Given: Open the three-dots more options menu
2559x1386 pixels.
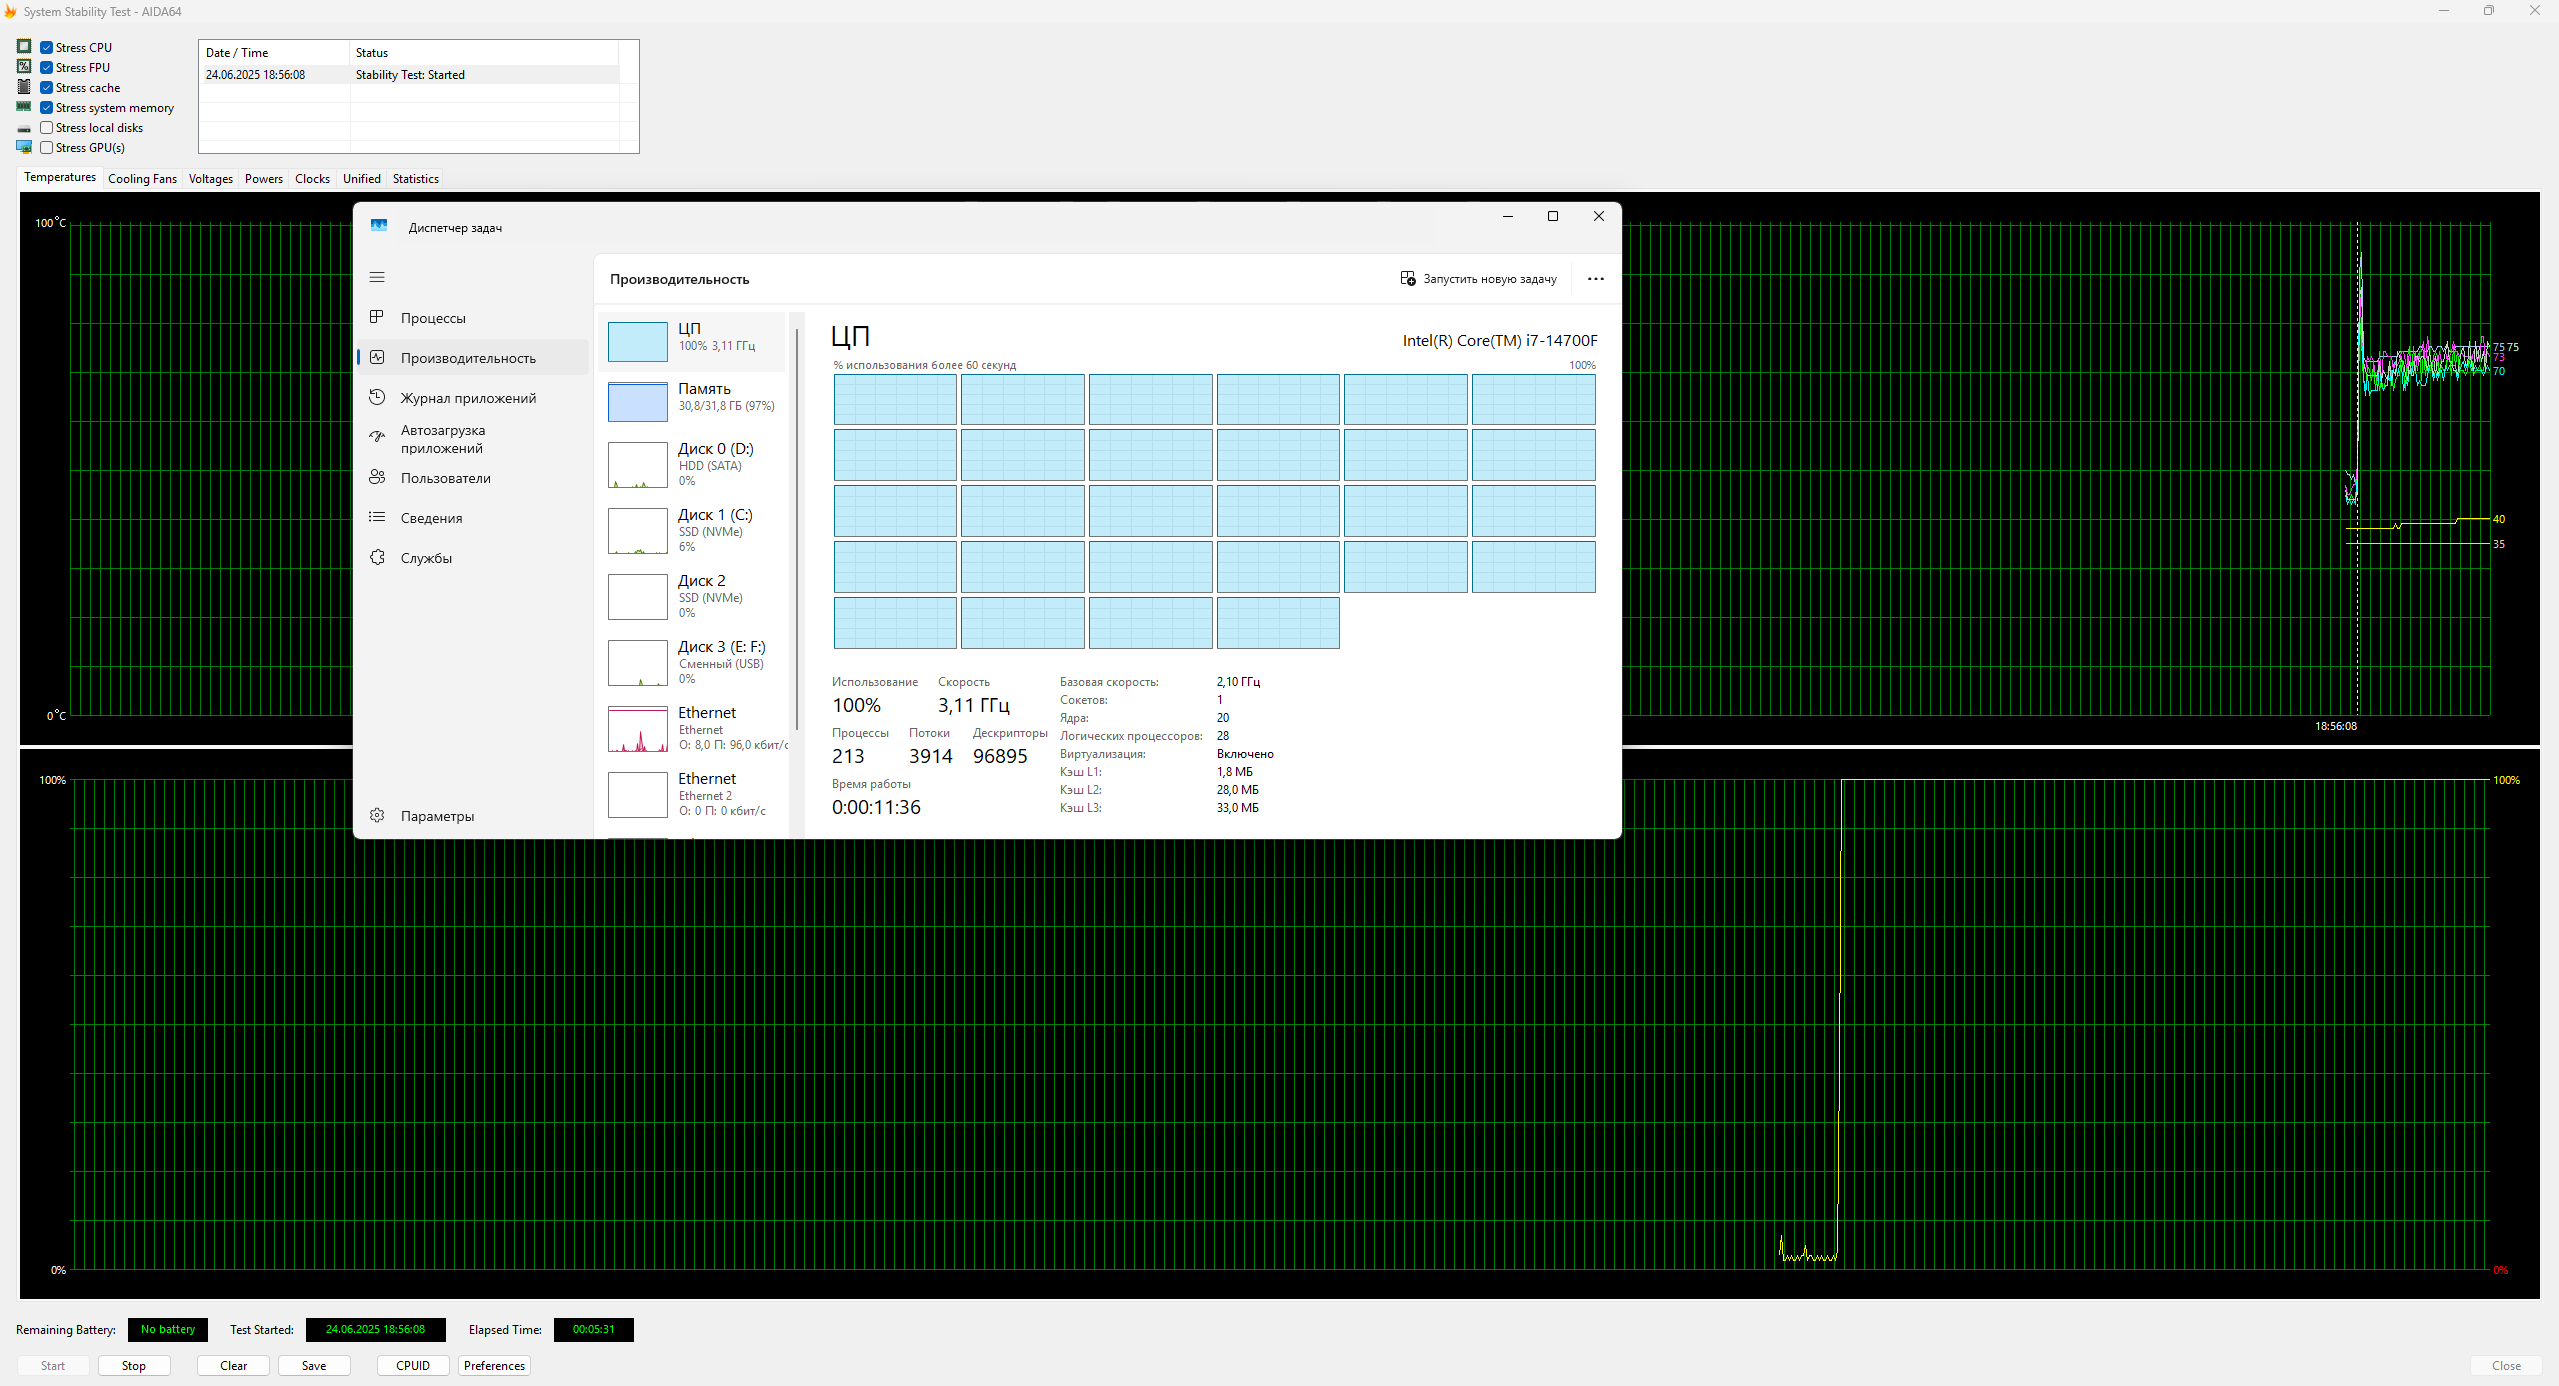Looking at the screenshot, I should point(1595,279).
